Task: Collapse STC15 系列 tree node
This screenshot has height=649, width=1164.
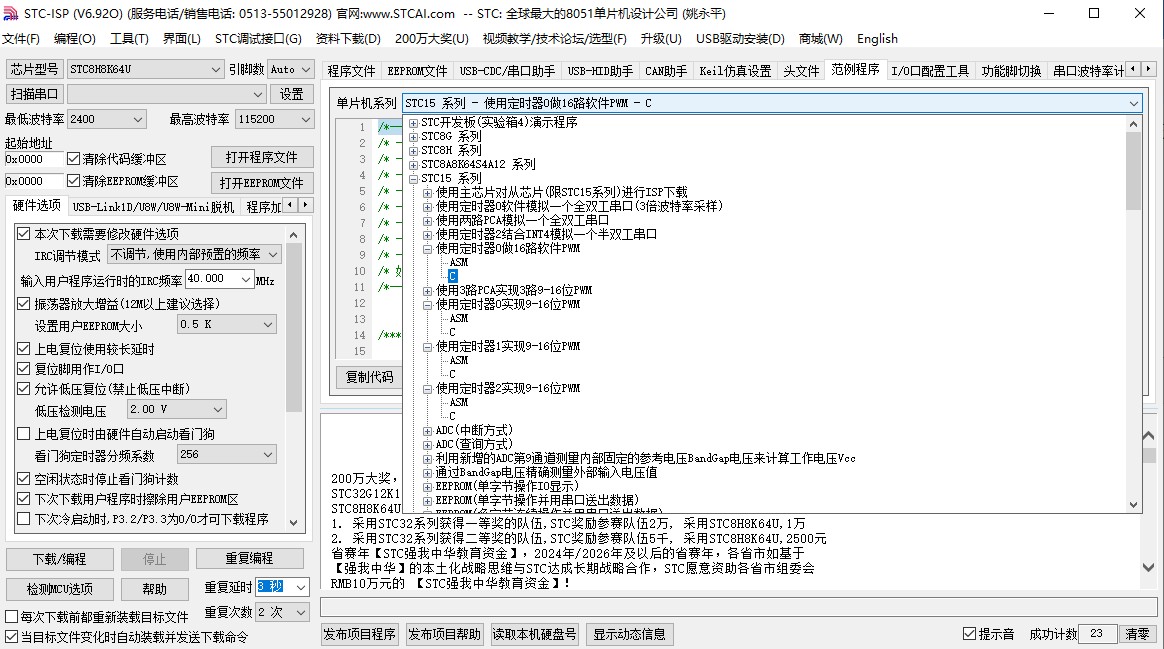Action: click(413, 179)
